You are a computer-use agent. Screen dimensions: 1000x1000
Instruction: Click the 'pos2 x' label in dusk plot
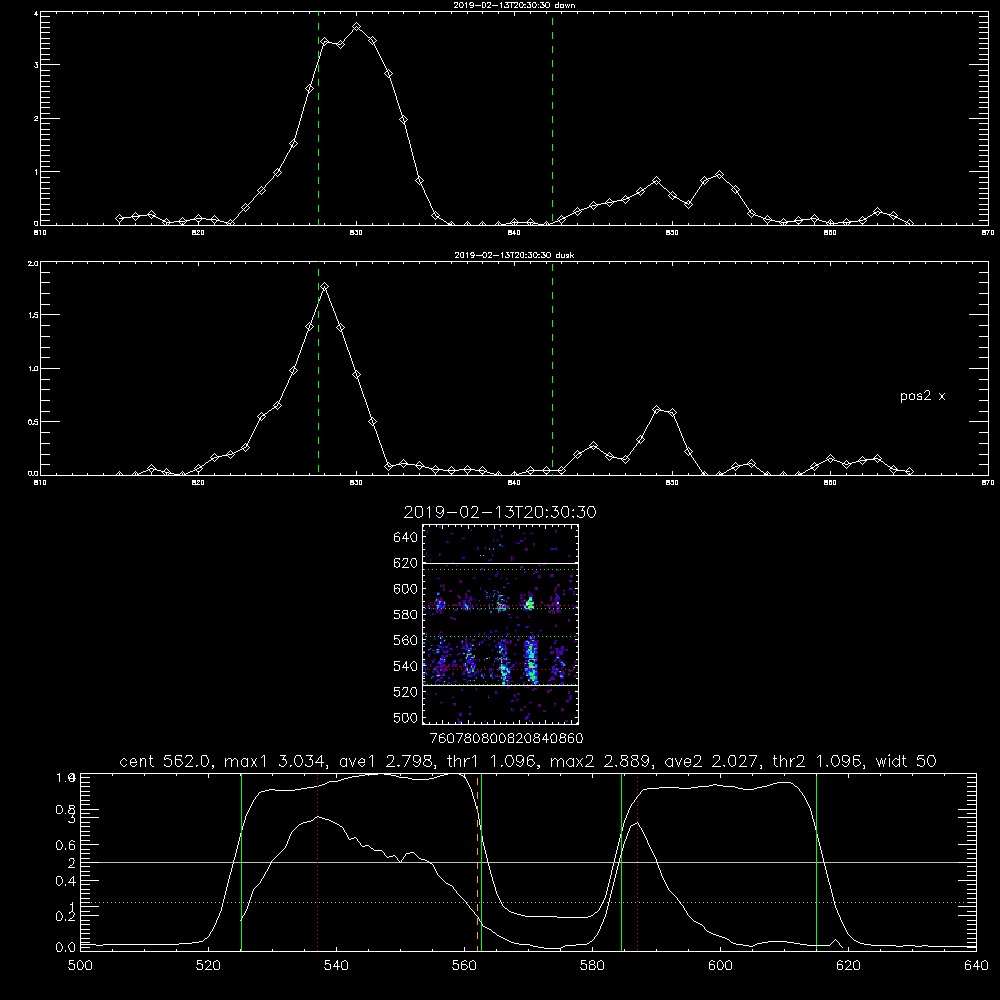tap(922, 396)
